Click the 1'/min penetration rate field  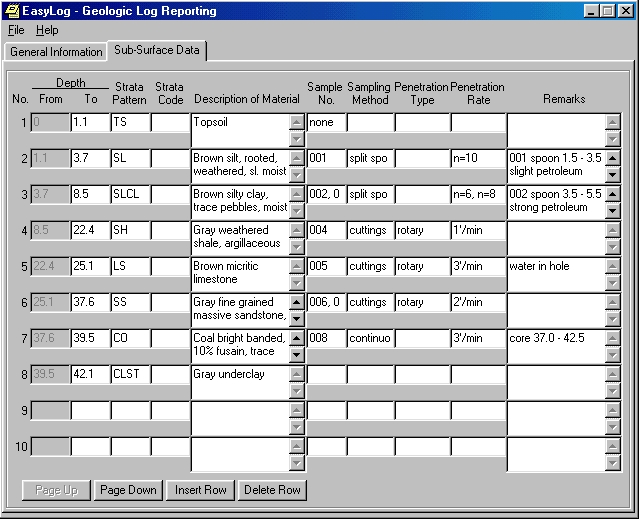478,230
